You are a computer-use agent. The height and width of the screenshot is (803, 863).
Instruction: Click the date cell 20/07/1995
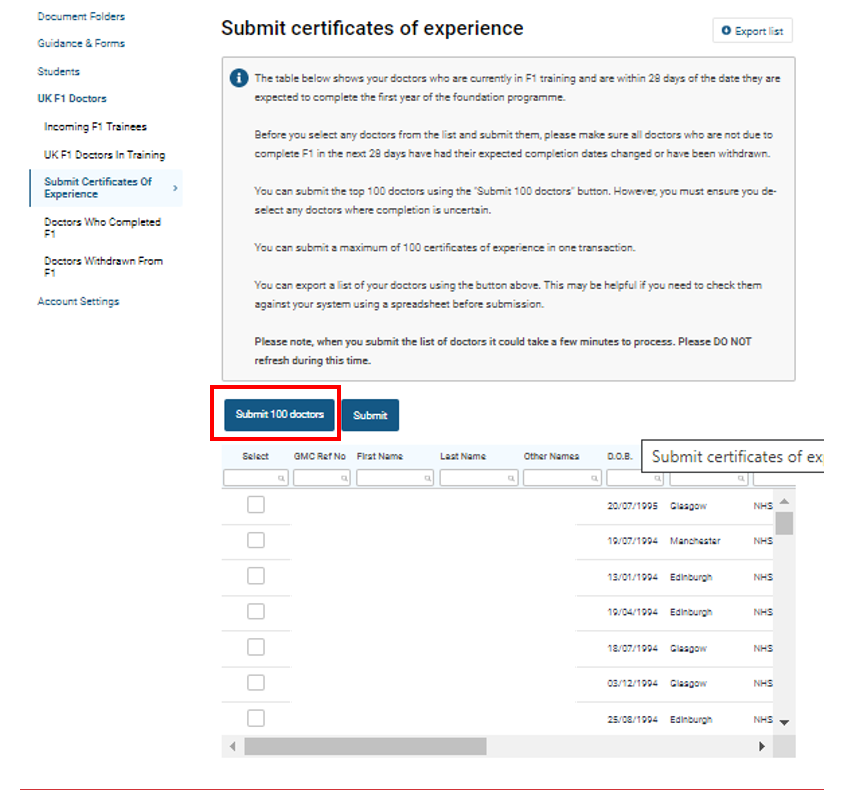[x=632, y=506]
